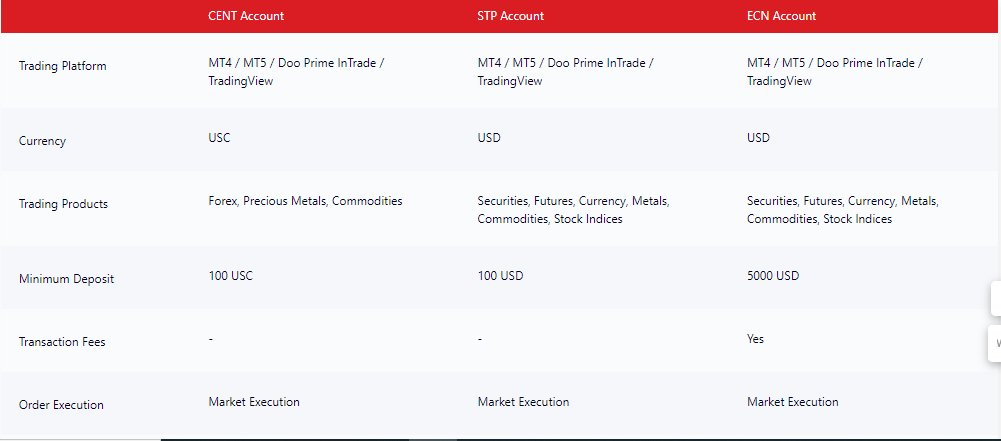Click the 100 USC minimum deposit value

(230, 276)
